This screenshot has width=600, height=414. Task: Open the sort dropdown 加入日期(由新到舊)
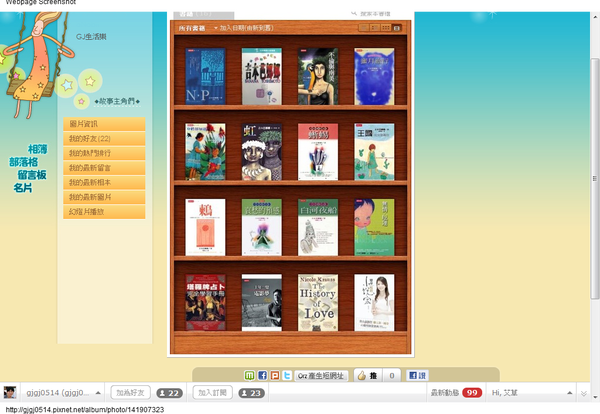(244, 28)
